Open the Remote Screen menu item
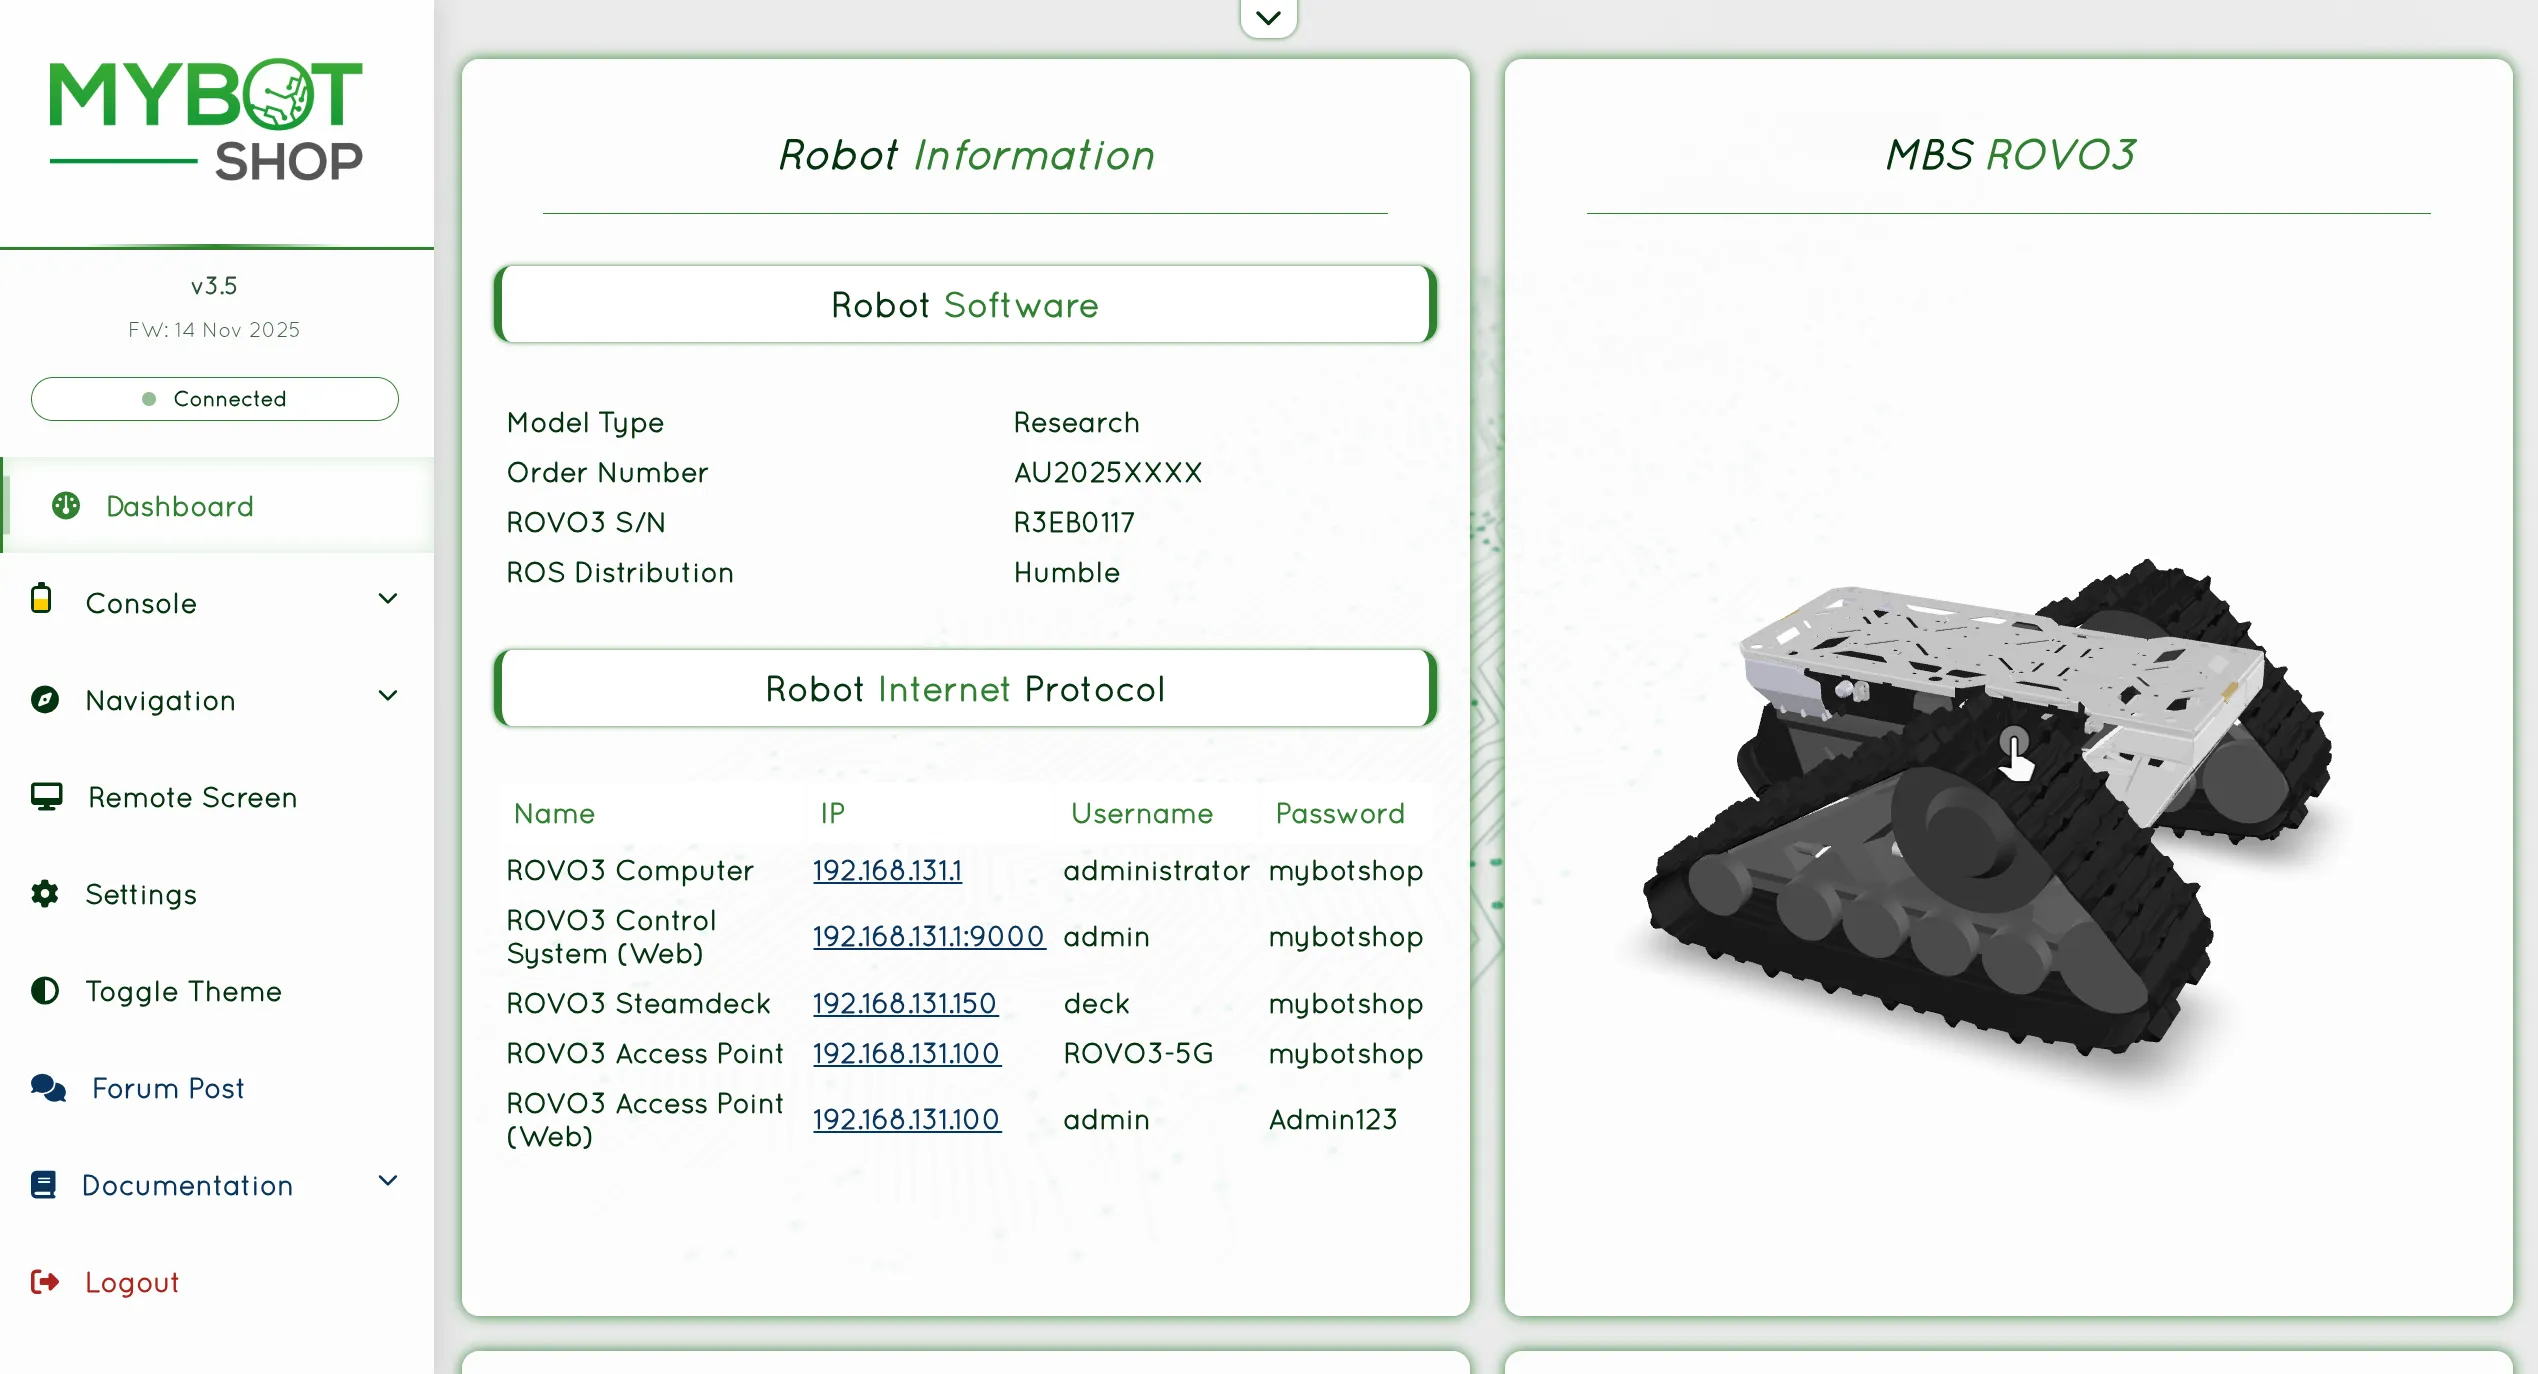Screen dimensions: 2538x1374 192,797
